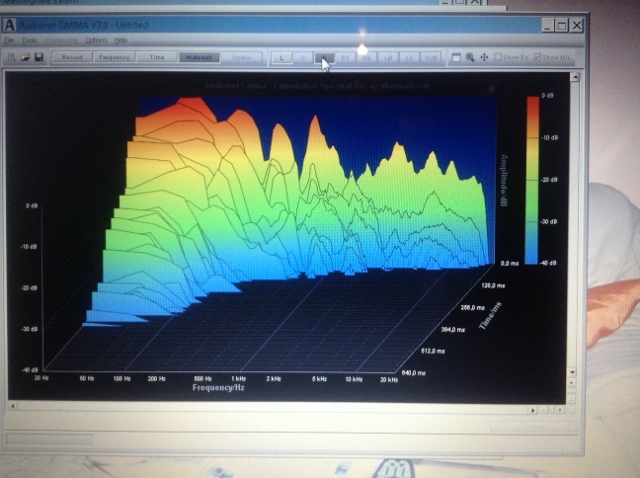Toggle the RB channel button
This screenshot has width=640, height=478.
coord(367,58)
